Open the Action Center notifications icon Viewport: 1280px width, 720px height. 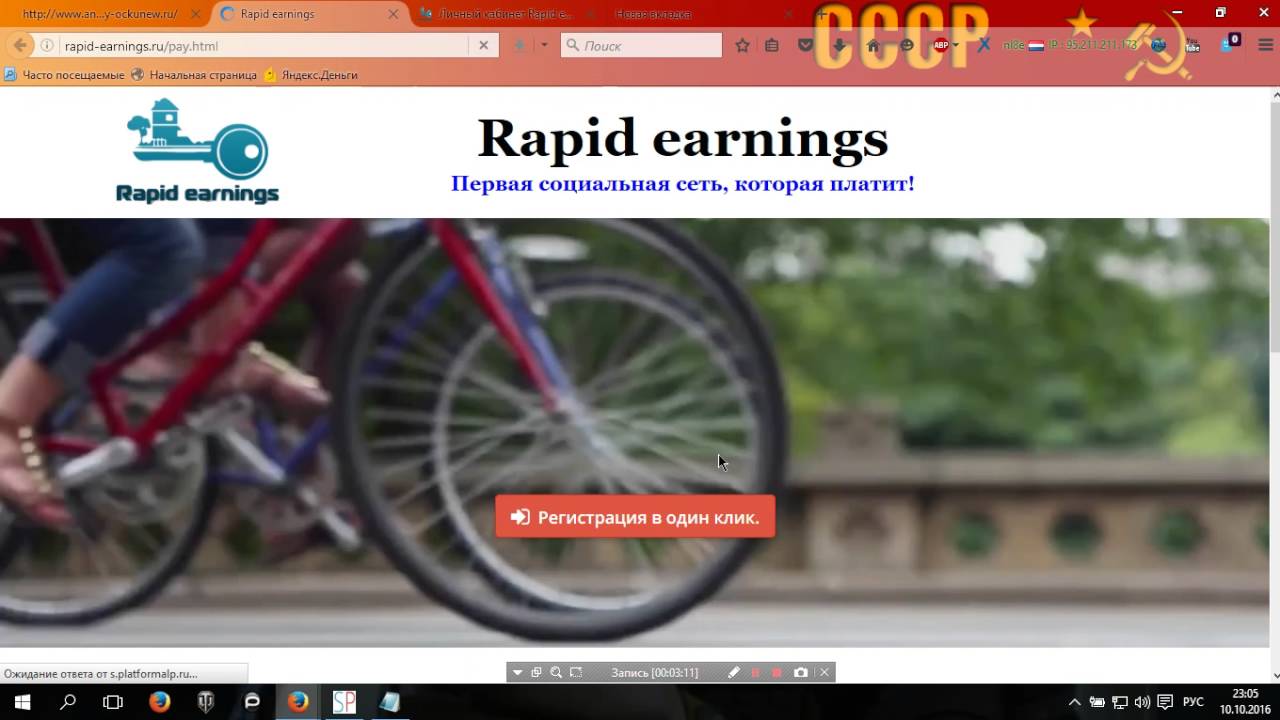click(x=1165, y=702)
